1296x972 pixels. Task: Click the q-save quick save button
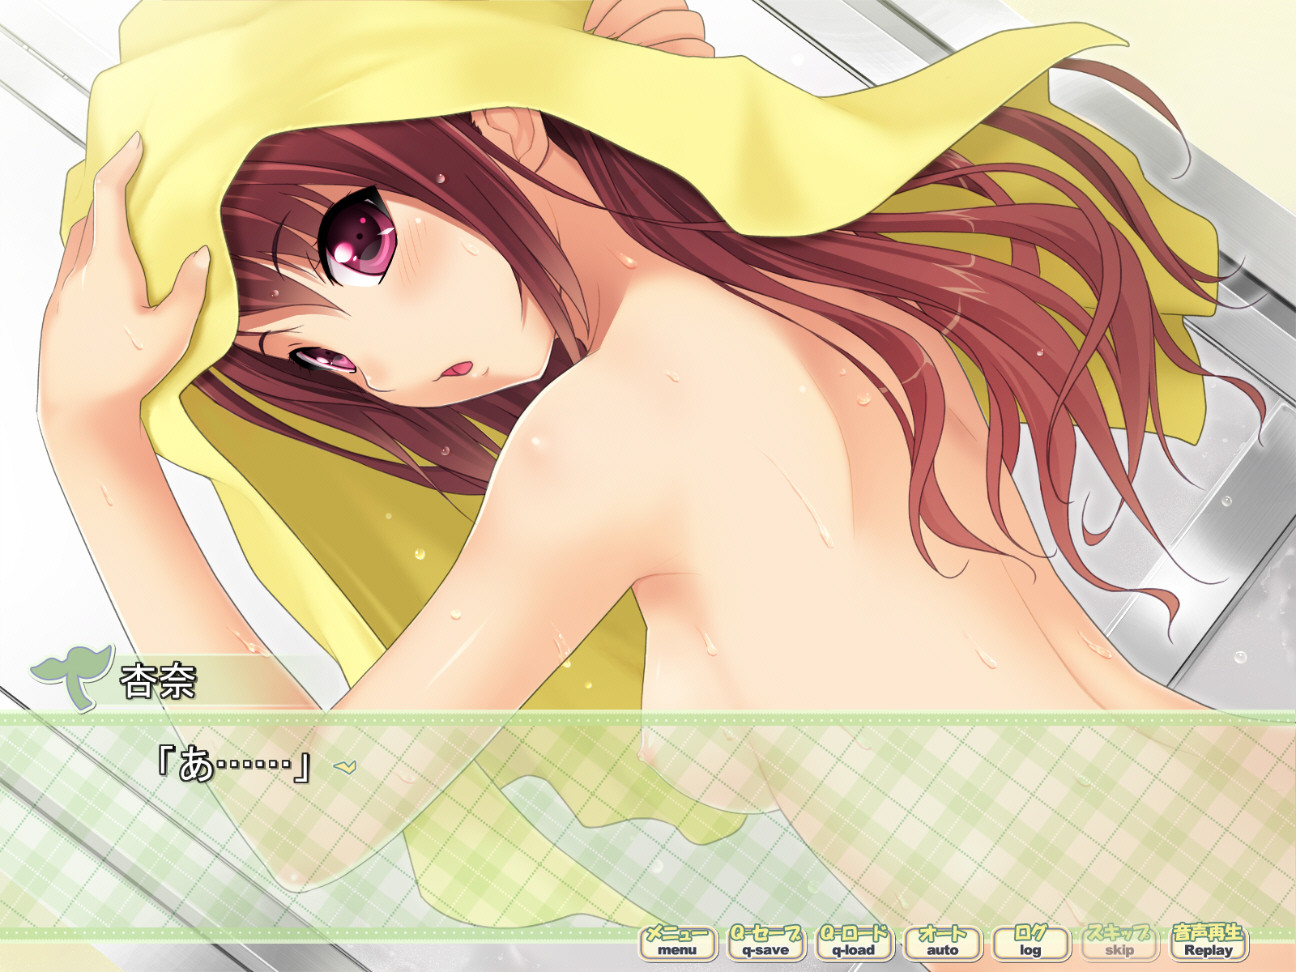click(766, 942)
